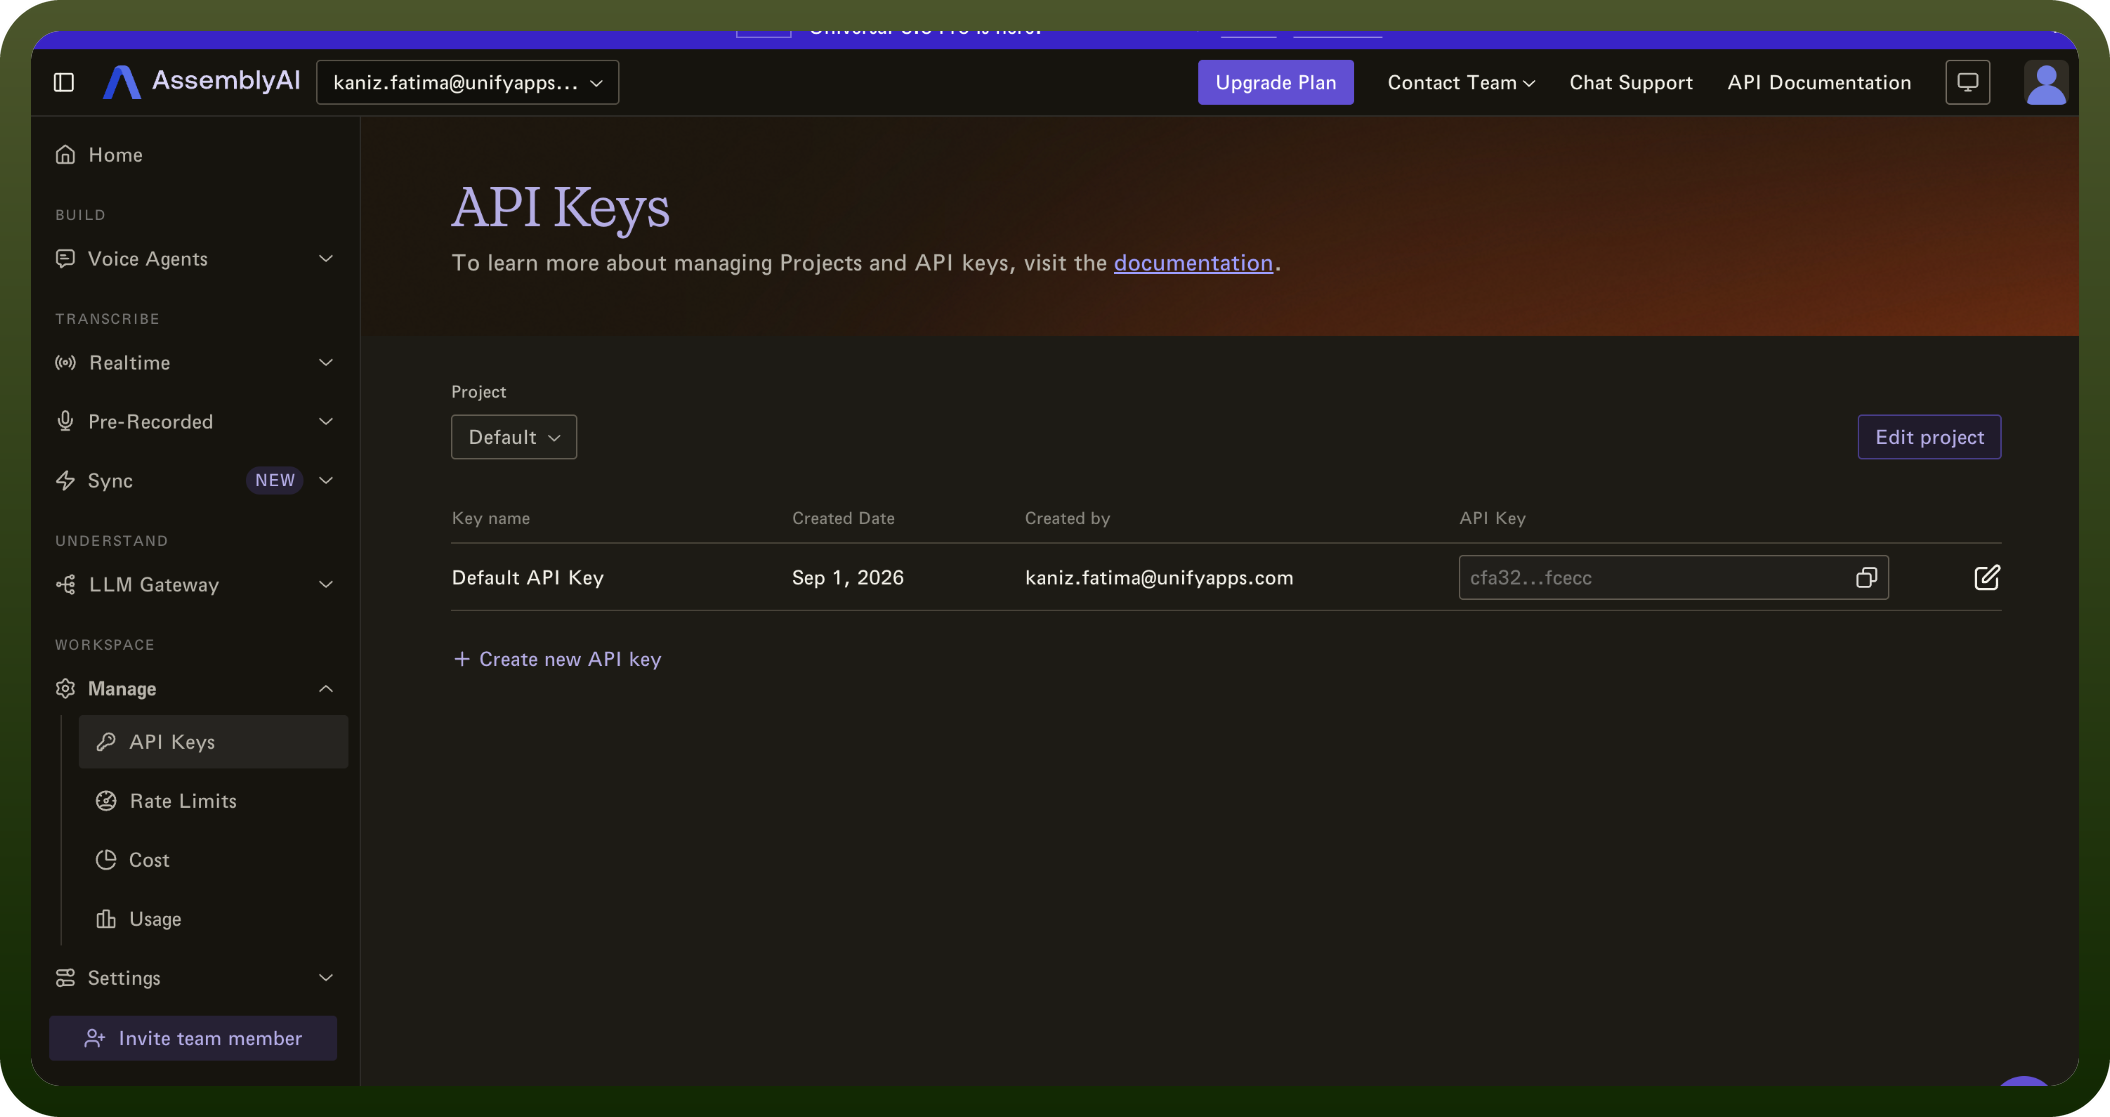Click the API Keys page heading
Screen dimensions: 2110x1117
(x=560, y=207)
